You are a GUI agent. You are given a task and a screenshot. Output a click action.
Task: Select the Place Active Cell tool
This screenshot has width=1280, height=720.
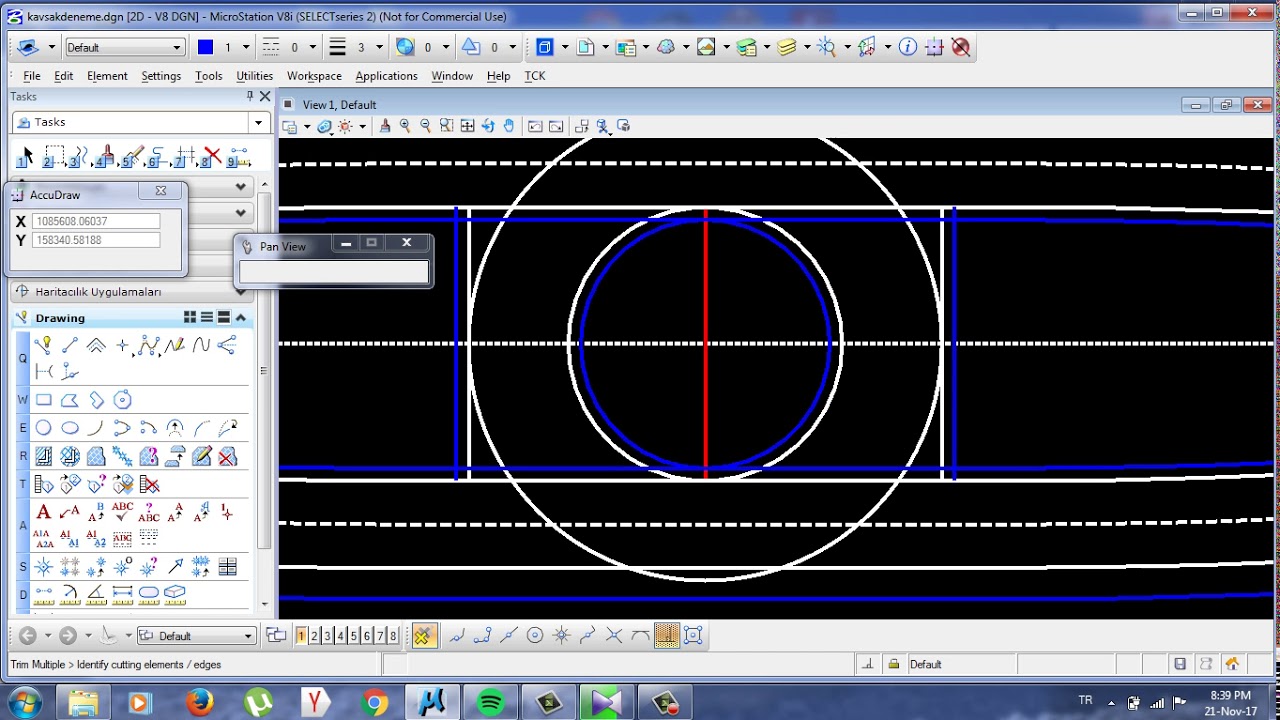pyautogui.click(x=43, y=567)
